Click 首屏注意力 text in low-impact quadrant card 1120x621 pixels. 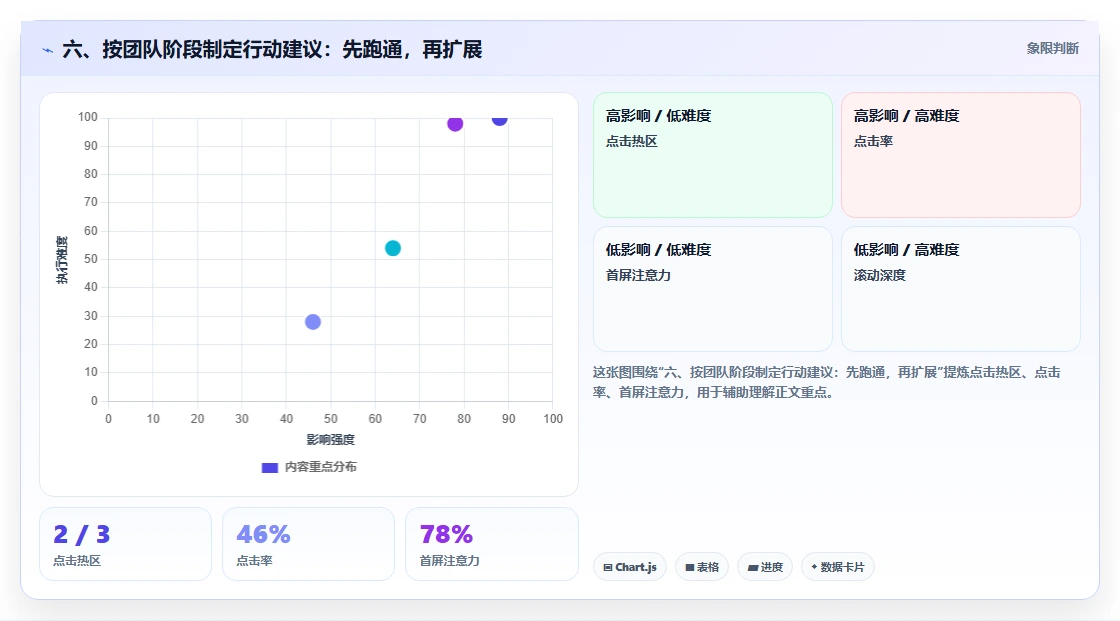point(638,275)
